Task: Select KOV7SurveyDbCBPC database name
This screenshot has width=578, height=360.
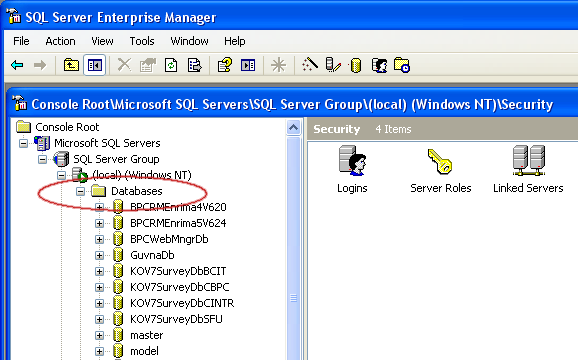Action: pyautogui.click(x=180, y=287)
